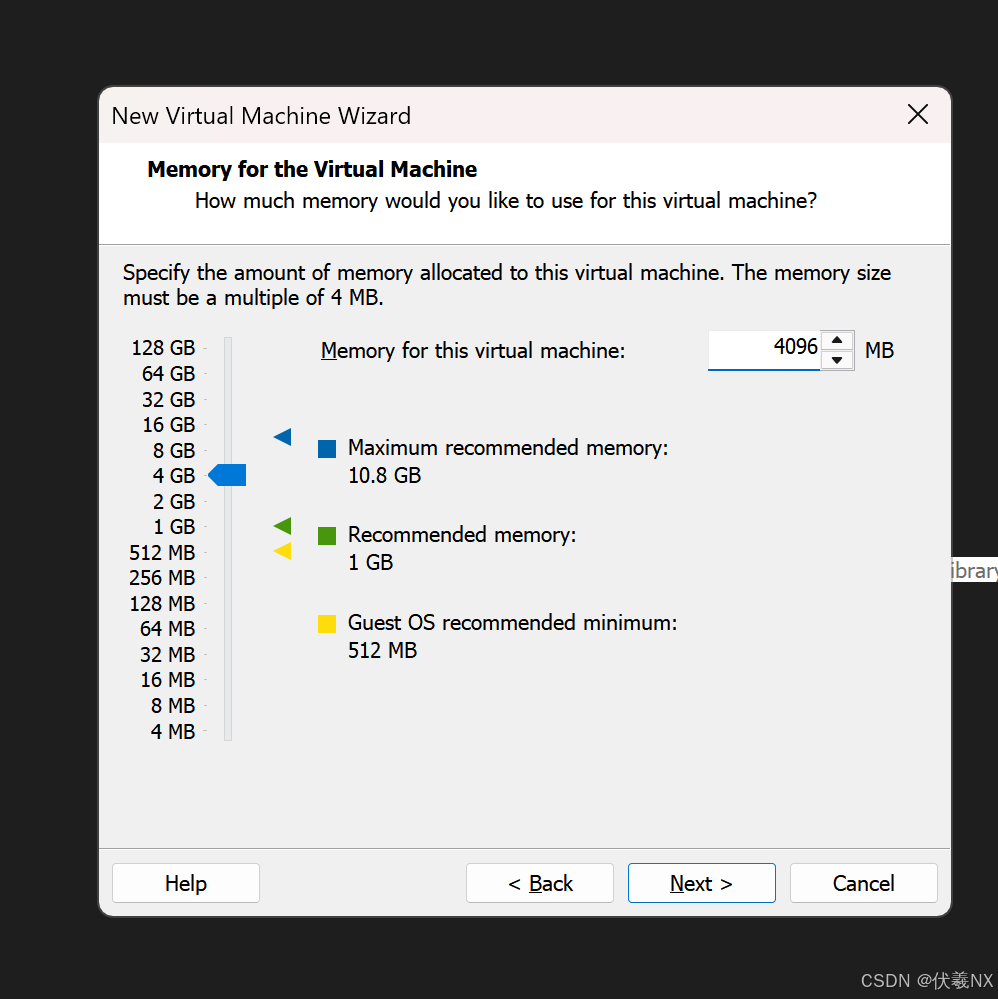This screenshot has height=999, width=998.
Task: Select the green recommended memory triangle marker
Action: [282, 524]
